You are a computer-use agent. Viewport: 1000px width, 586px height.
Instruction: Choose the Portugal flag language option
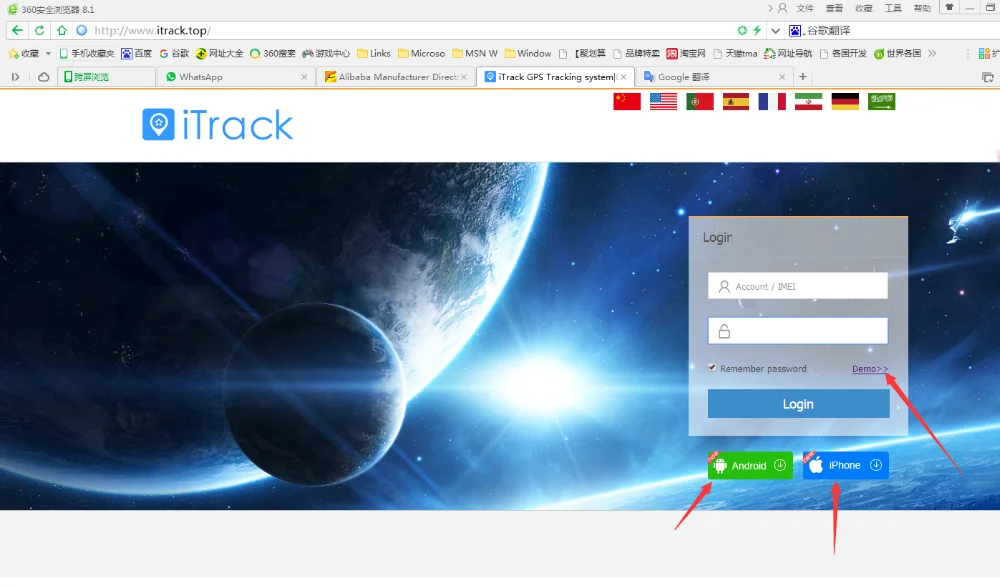click(x=699, y=101)
